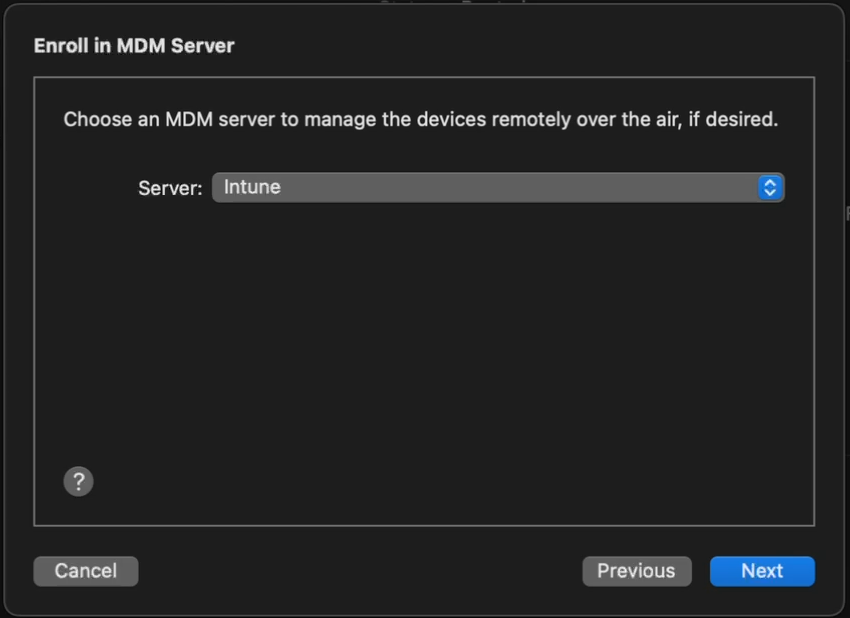This screenshot has width=850, height=618.
Task: Go back with the Previous button
Action: pos(636,571)
